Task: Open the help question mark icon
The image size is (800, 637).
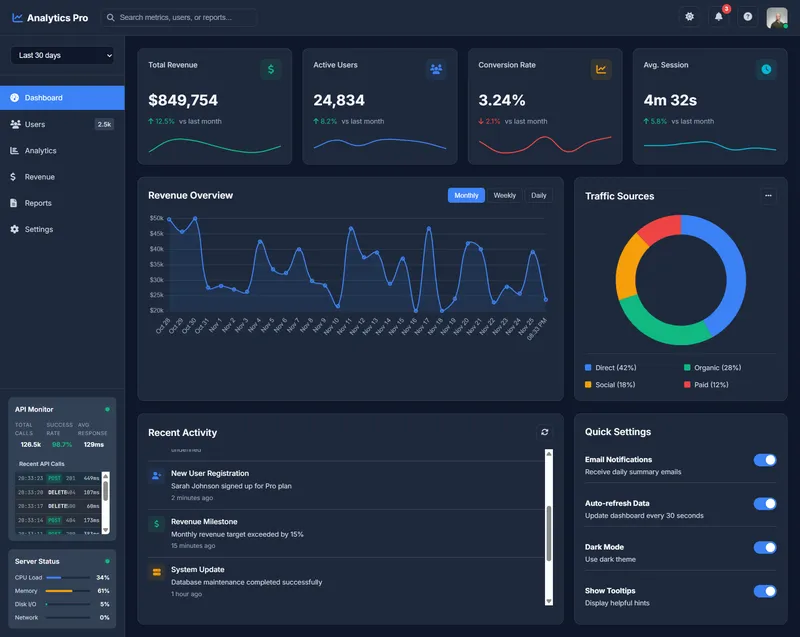Action: point(750,17)
